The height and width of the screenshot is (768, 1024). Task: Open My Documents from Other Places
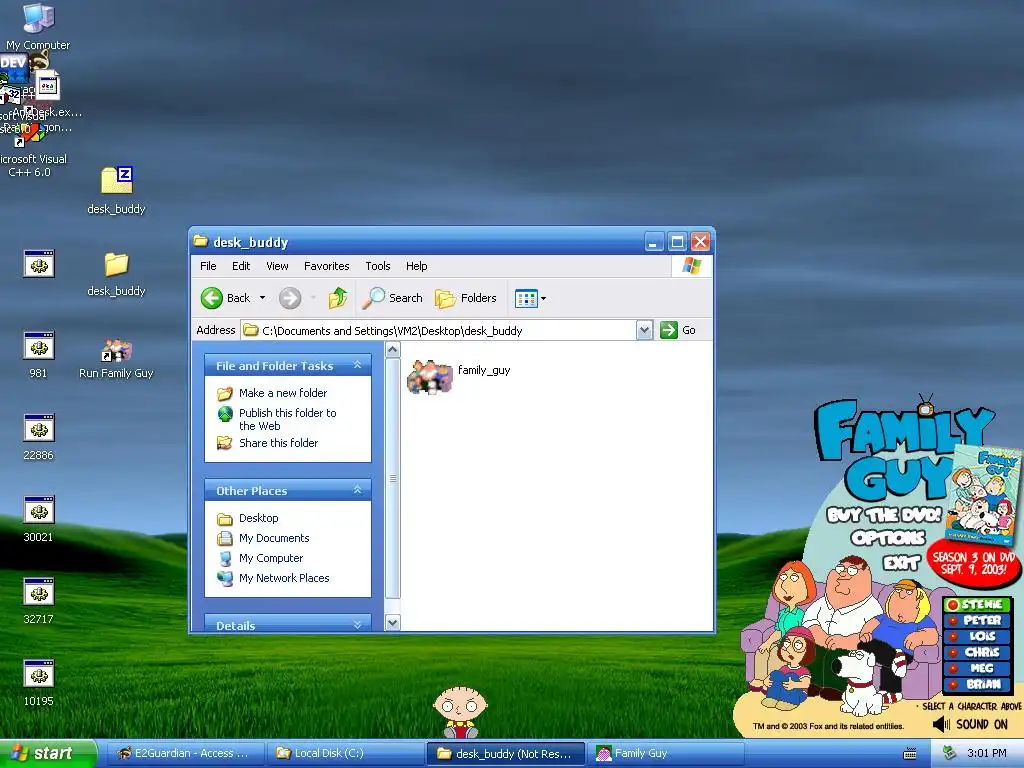[x=274, y=538]
